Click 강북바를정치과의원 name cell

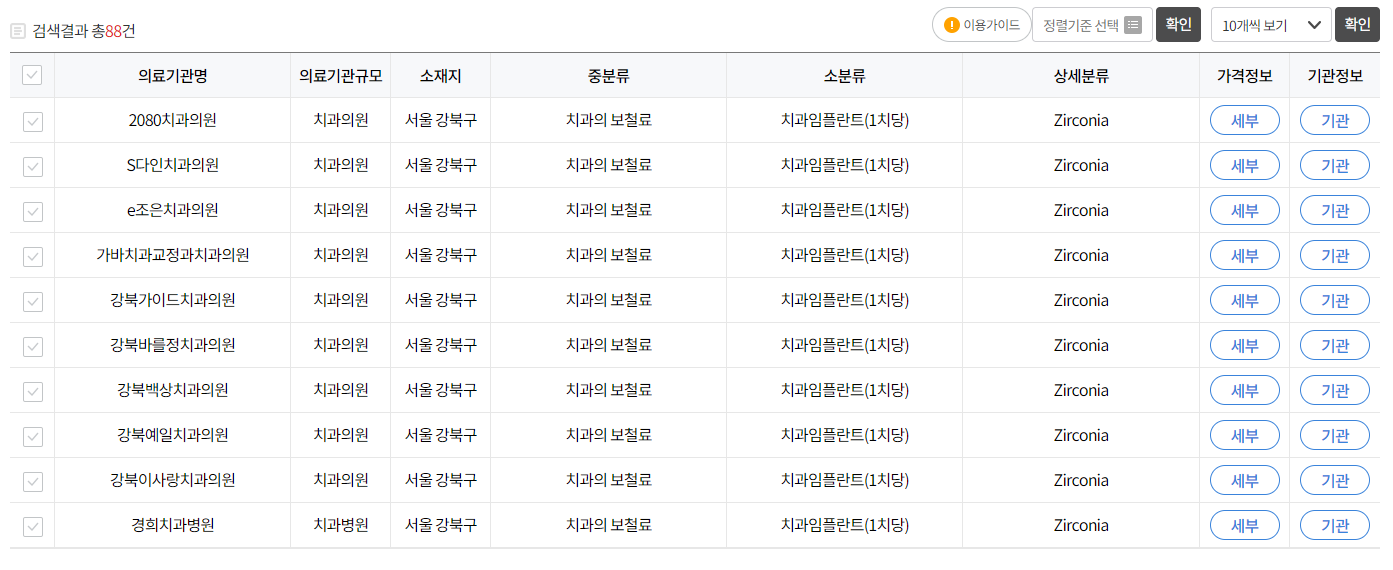click(x=173, y=346)
